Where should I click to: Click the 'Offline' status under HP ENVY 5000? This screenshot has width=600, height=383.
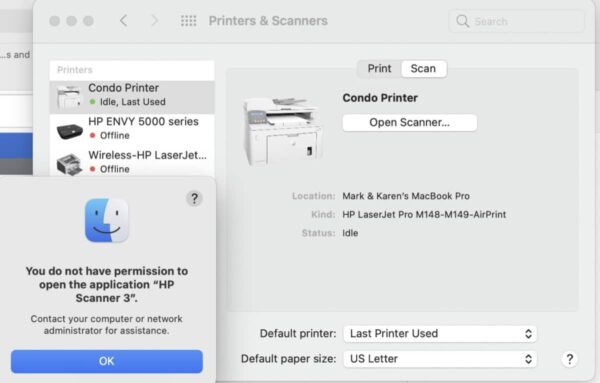pyautogui.click(x=114, y=135)
